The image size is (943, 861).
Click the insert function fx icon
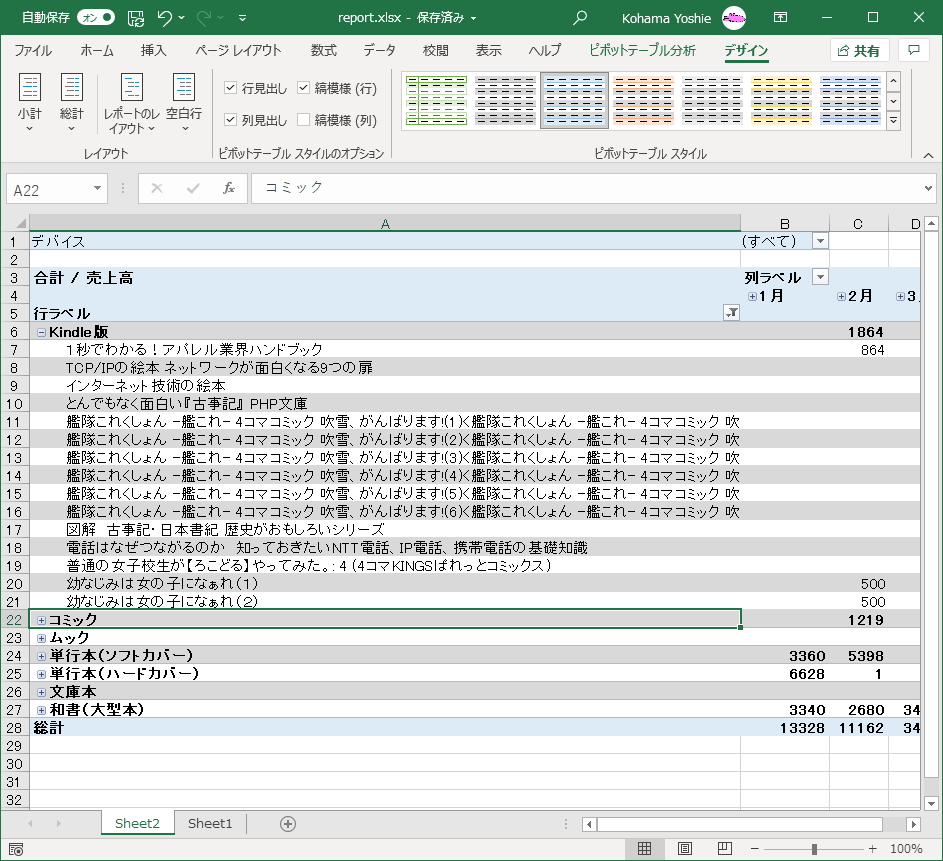[229, 188]
